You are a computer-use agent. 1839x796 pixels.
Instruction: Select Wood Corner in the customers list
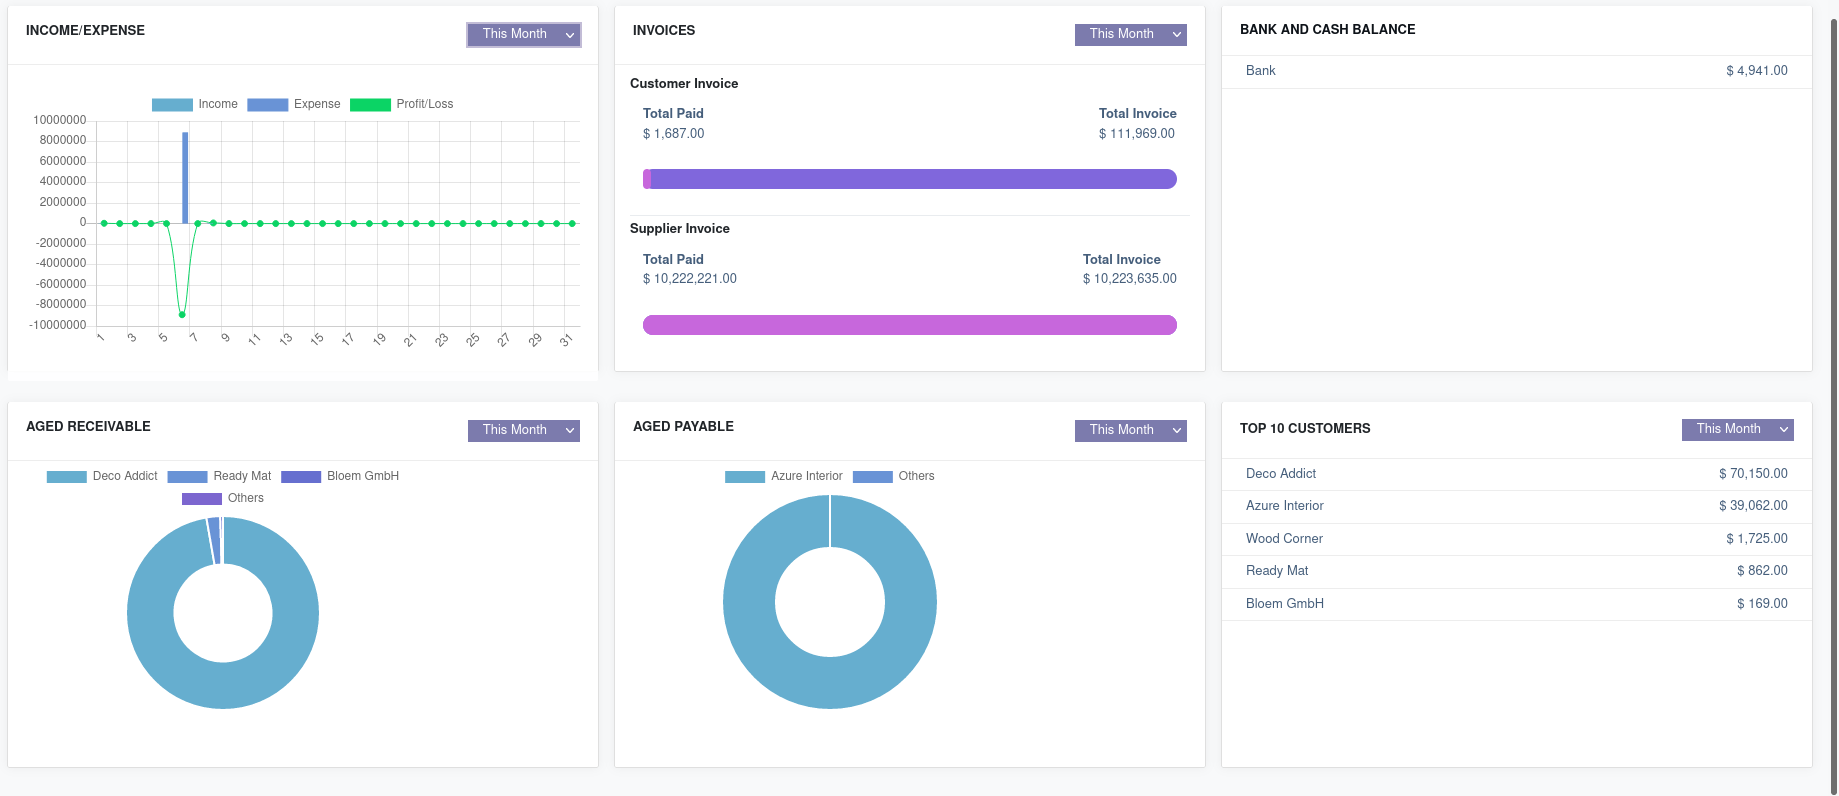(1284, 539)
